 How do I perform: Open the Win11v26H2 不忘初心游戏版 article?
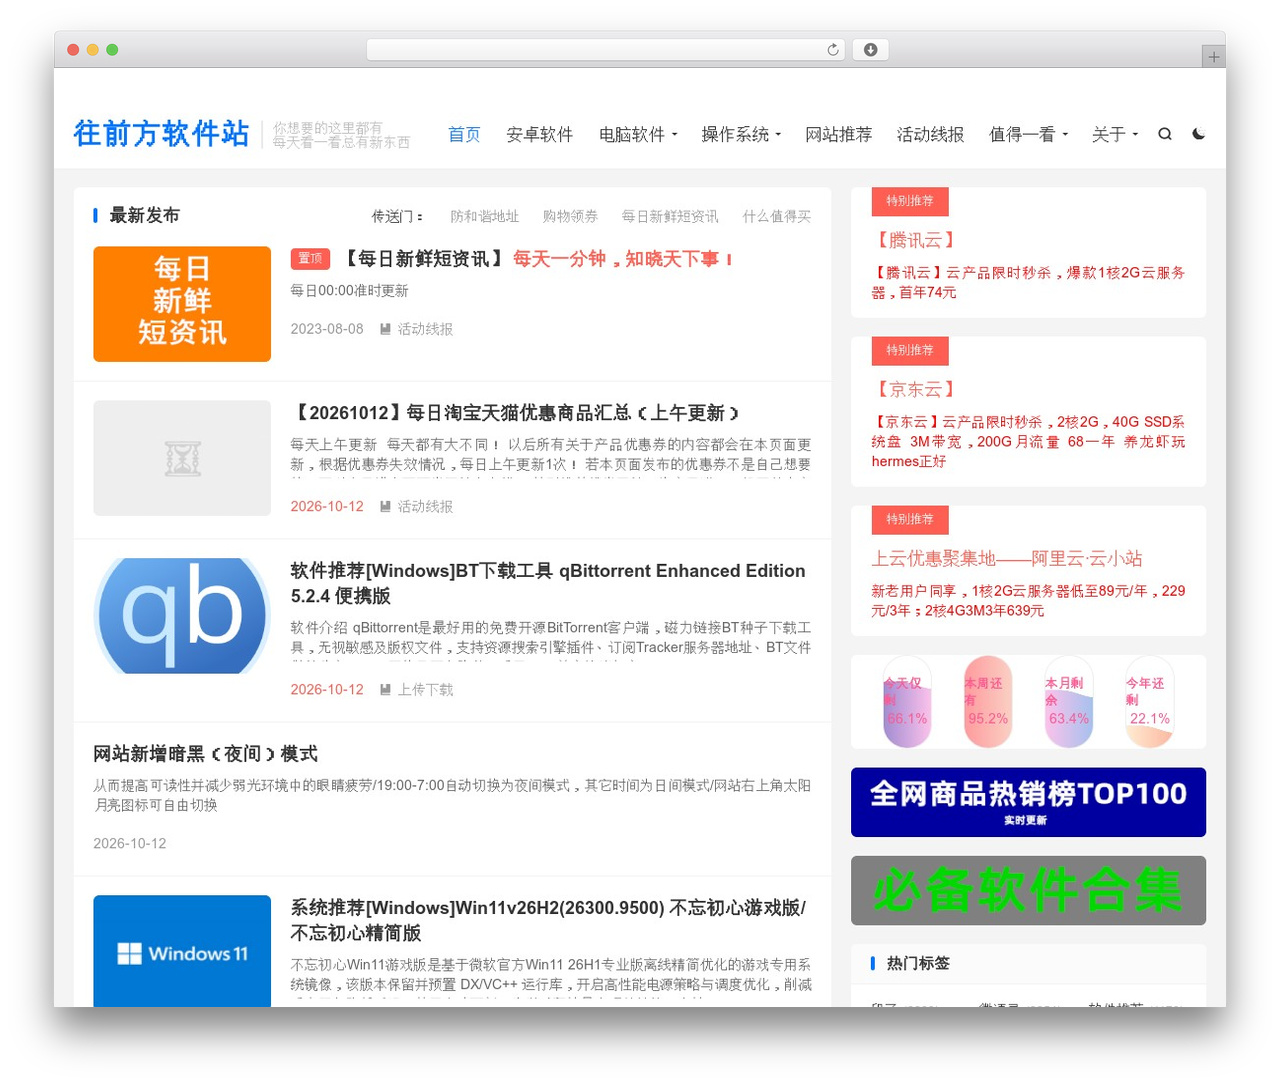click(548, 920)
